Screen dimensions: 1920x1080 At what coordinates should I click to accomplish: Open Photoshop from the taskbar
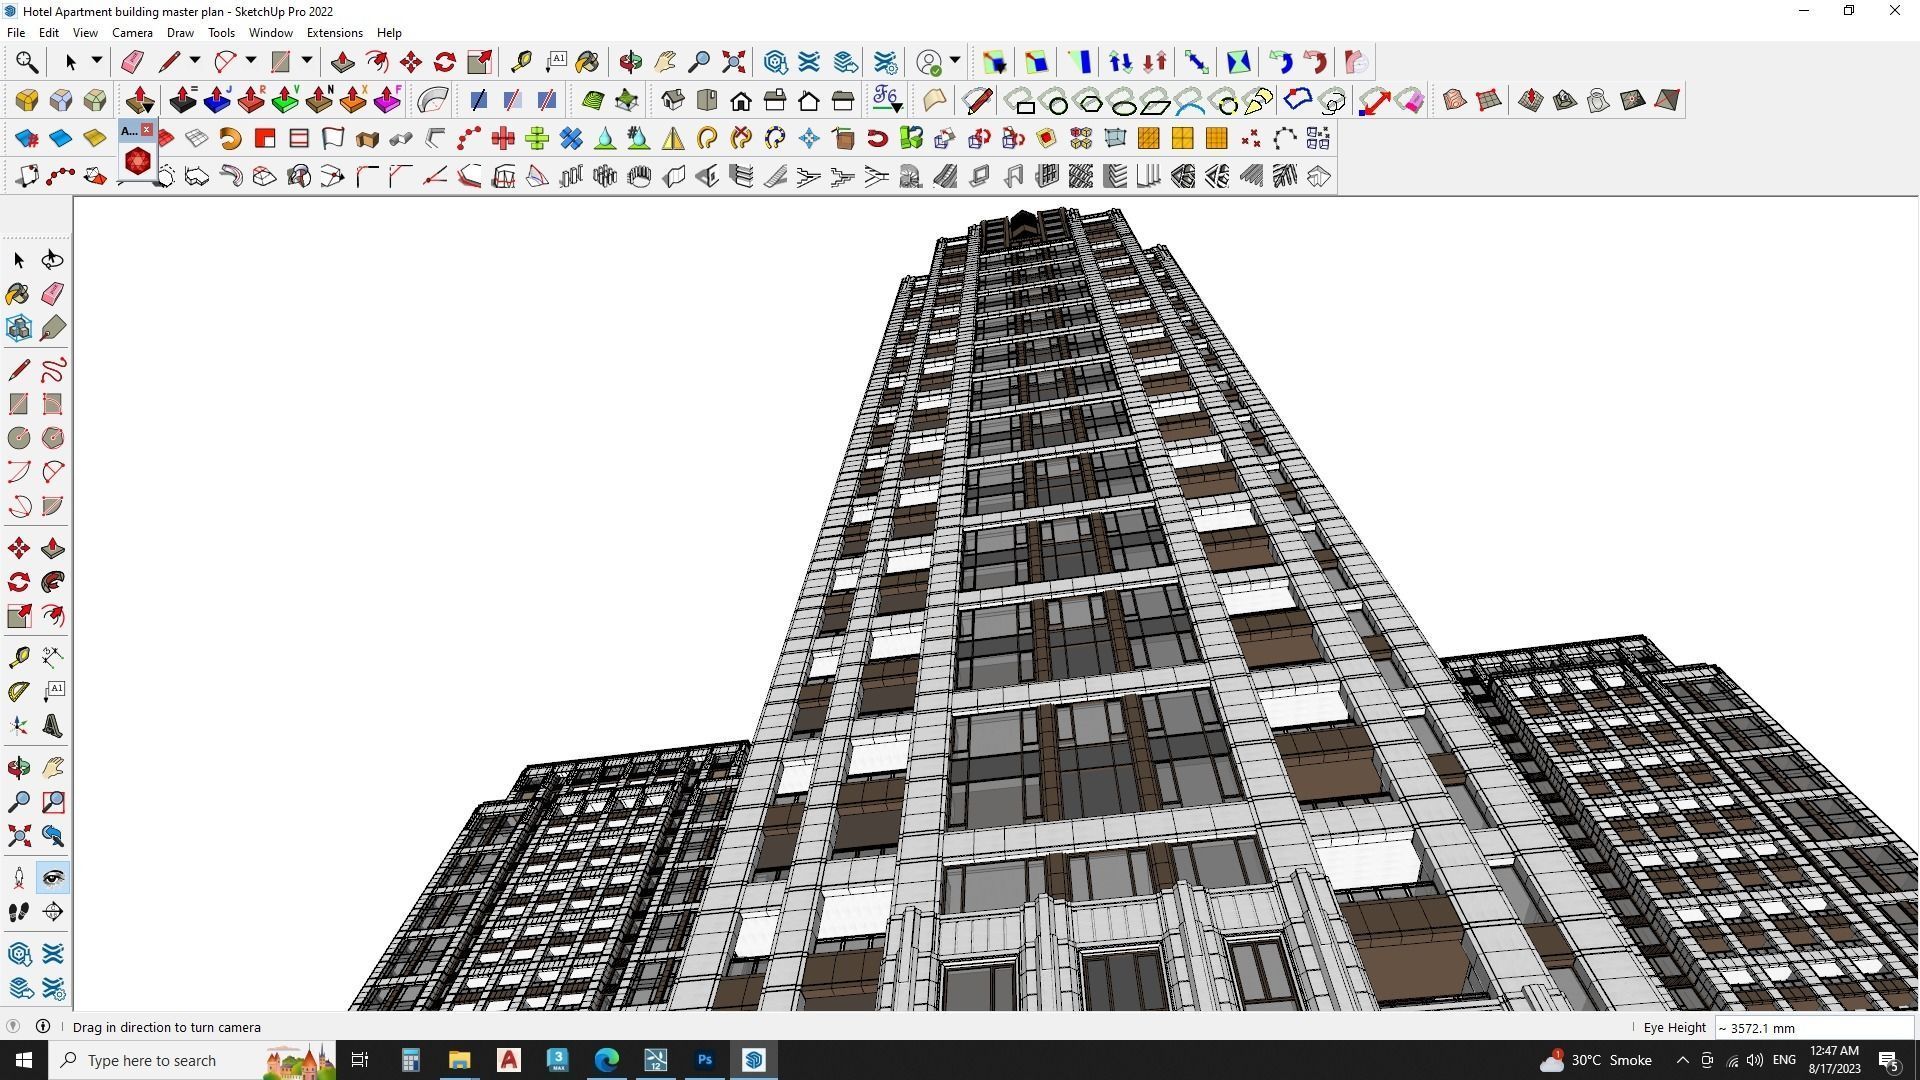705,1060
